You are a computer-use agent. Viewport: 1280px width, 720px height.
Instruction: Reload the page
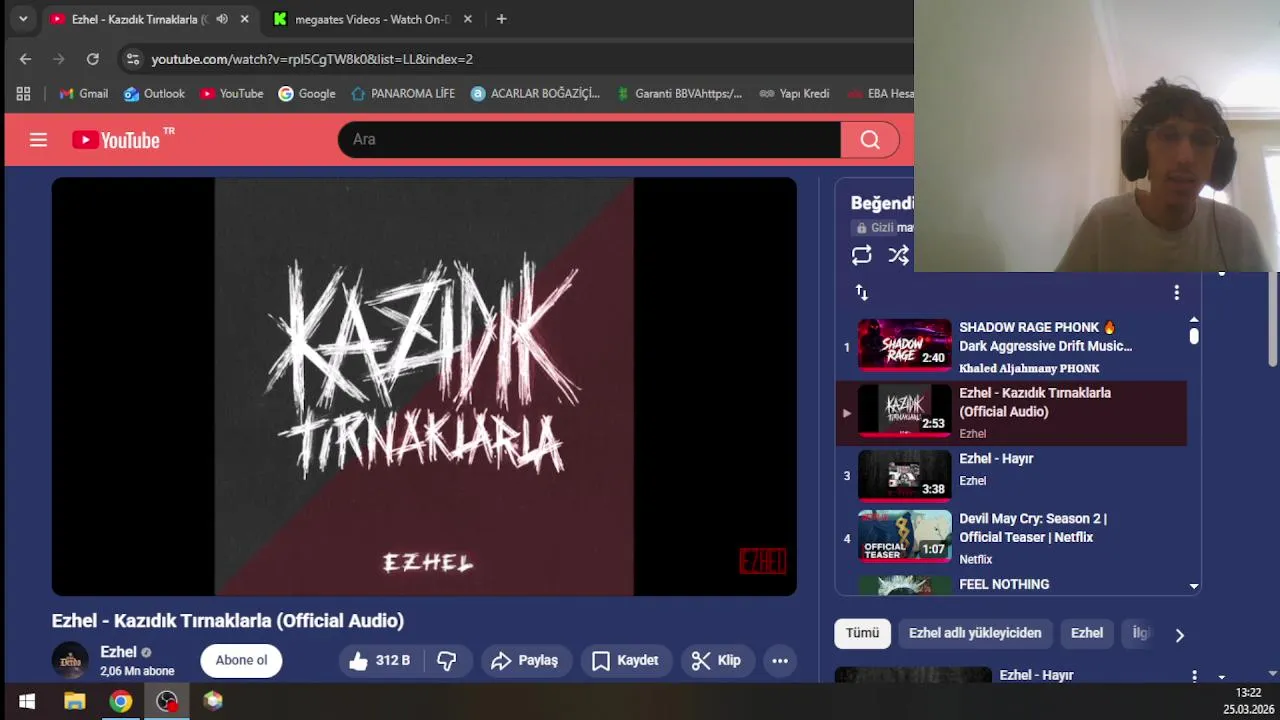[x=92, y=59]
